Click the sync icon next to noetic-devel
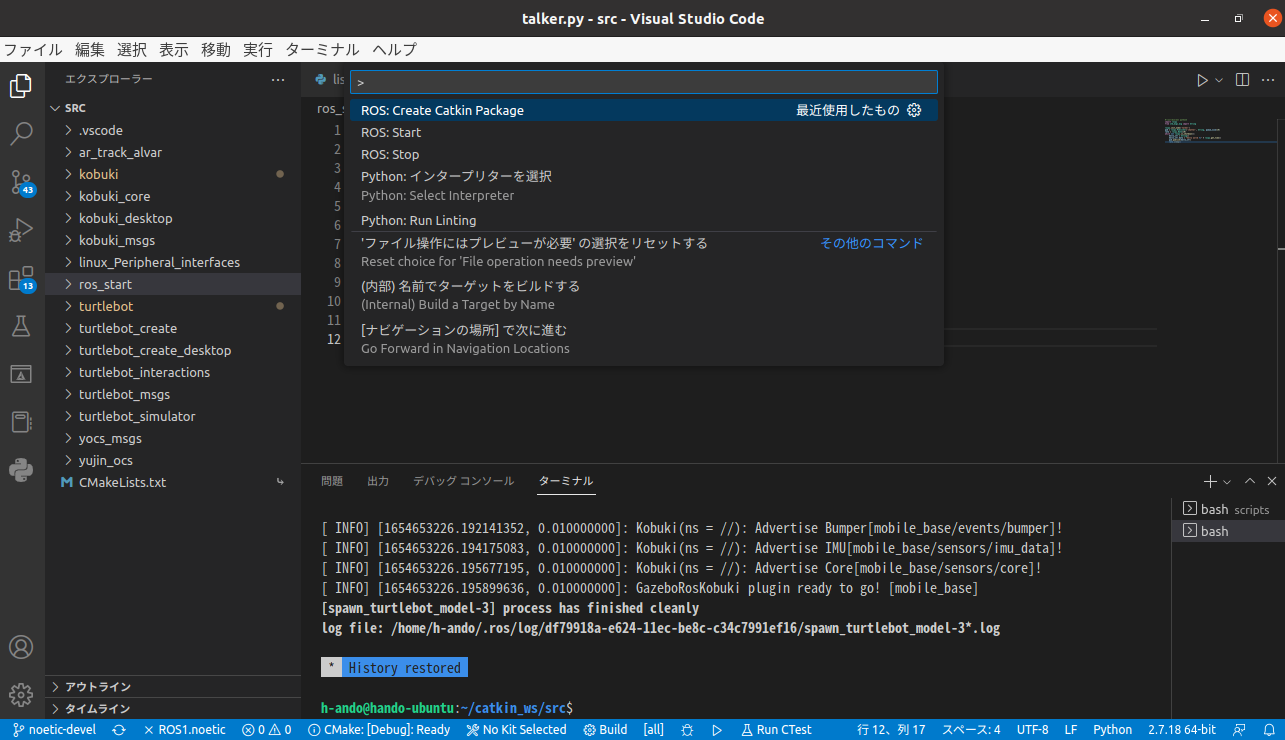 119,729
